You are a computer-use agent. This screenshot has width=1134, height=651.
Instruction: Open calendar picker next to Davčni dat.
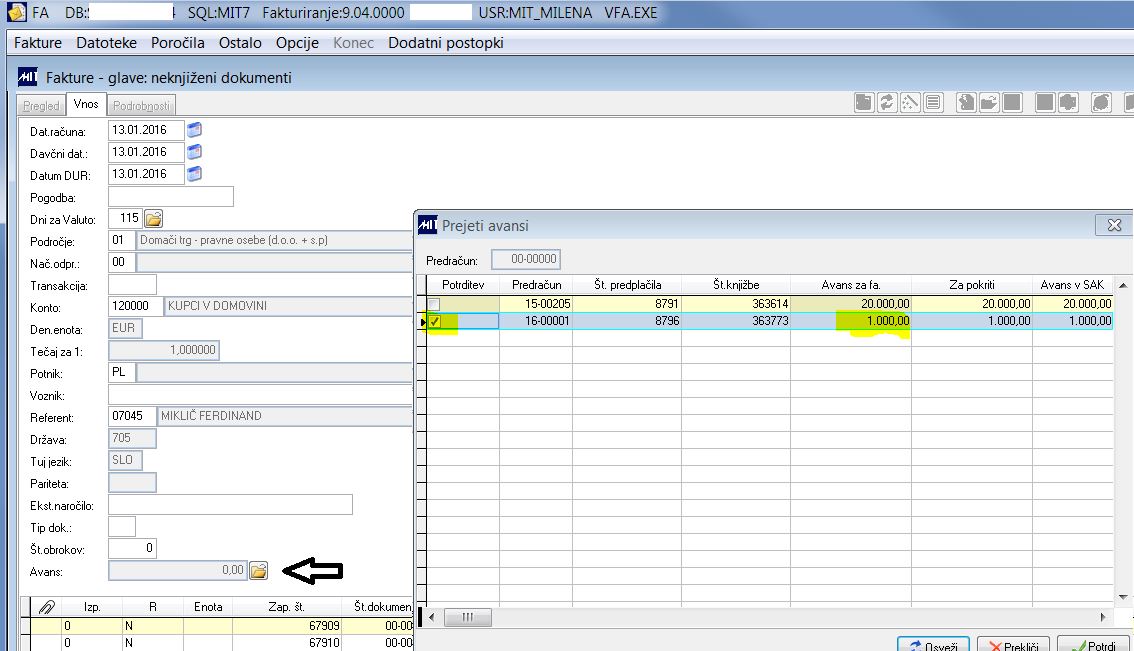click(x=195, y=152)
